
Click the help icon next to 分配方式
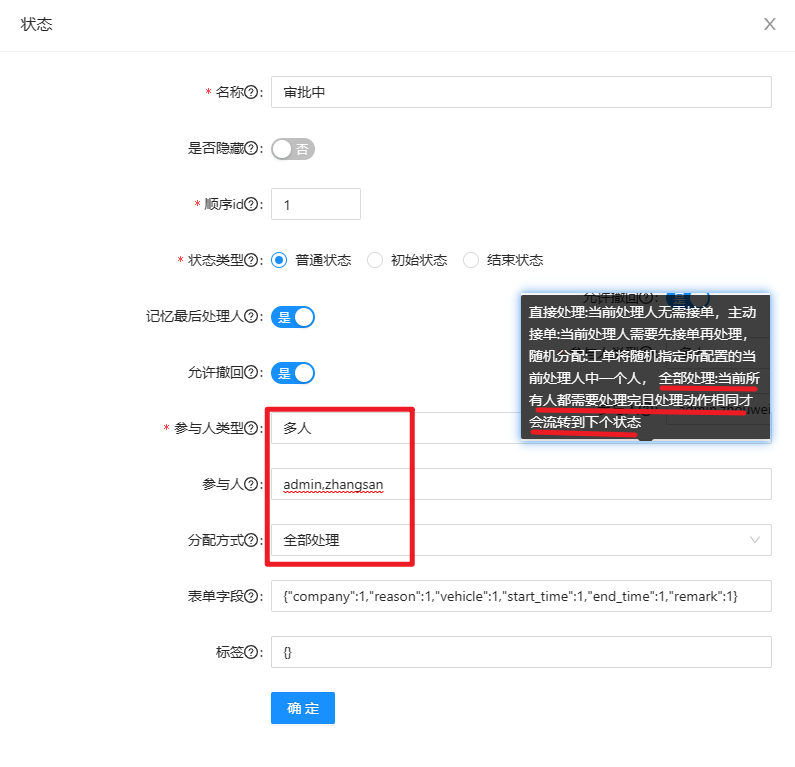pyautogui.click(x=251, y=540)
